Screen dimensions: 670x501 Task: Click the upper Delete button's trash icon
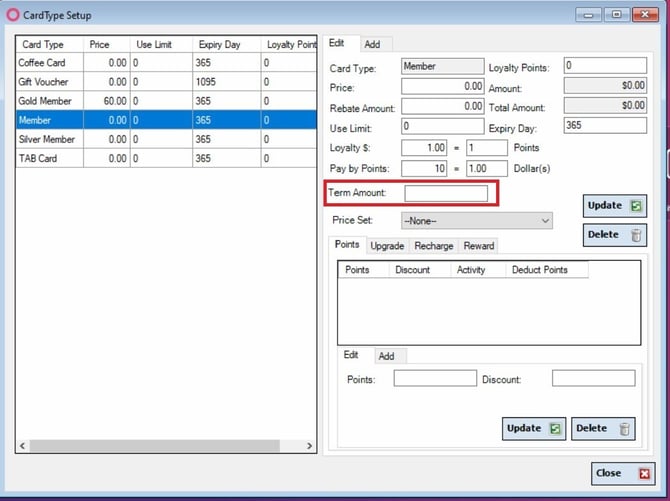pos(636,235)
